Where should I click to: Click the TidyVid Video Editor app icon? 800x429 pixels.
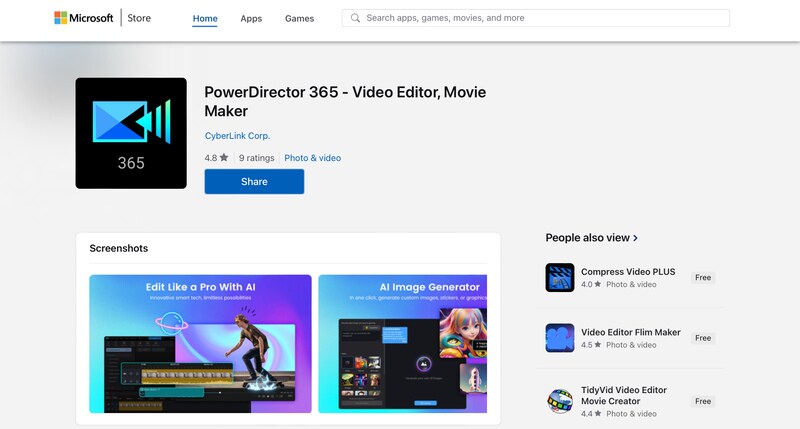560,401
